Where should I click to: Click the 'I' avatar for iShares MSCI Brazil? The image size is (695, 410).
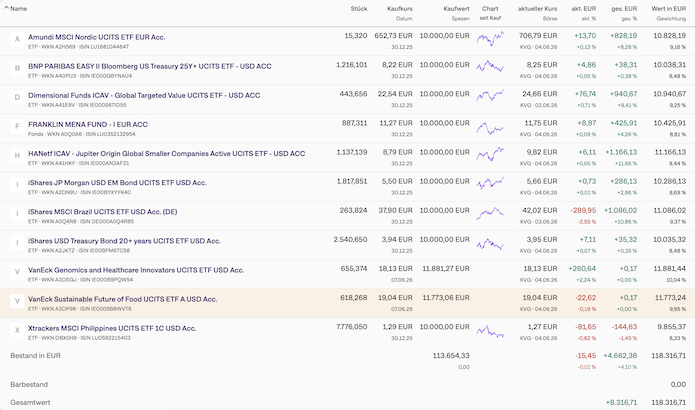(17, 214)
